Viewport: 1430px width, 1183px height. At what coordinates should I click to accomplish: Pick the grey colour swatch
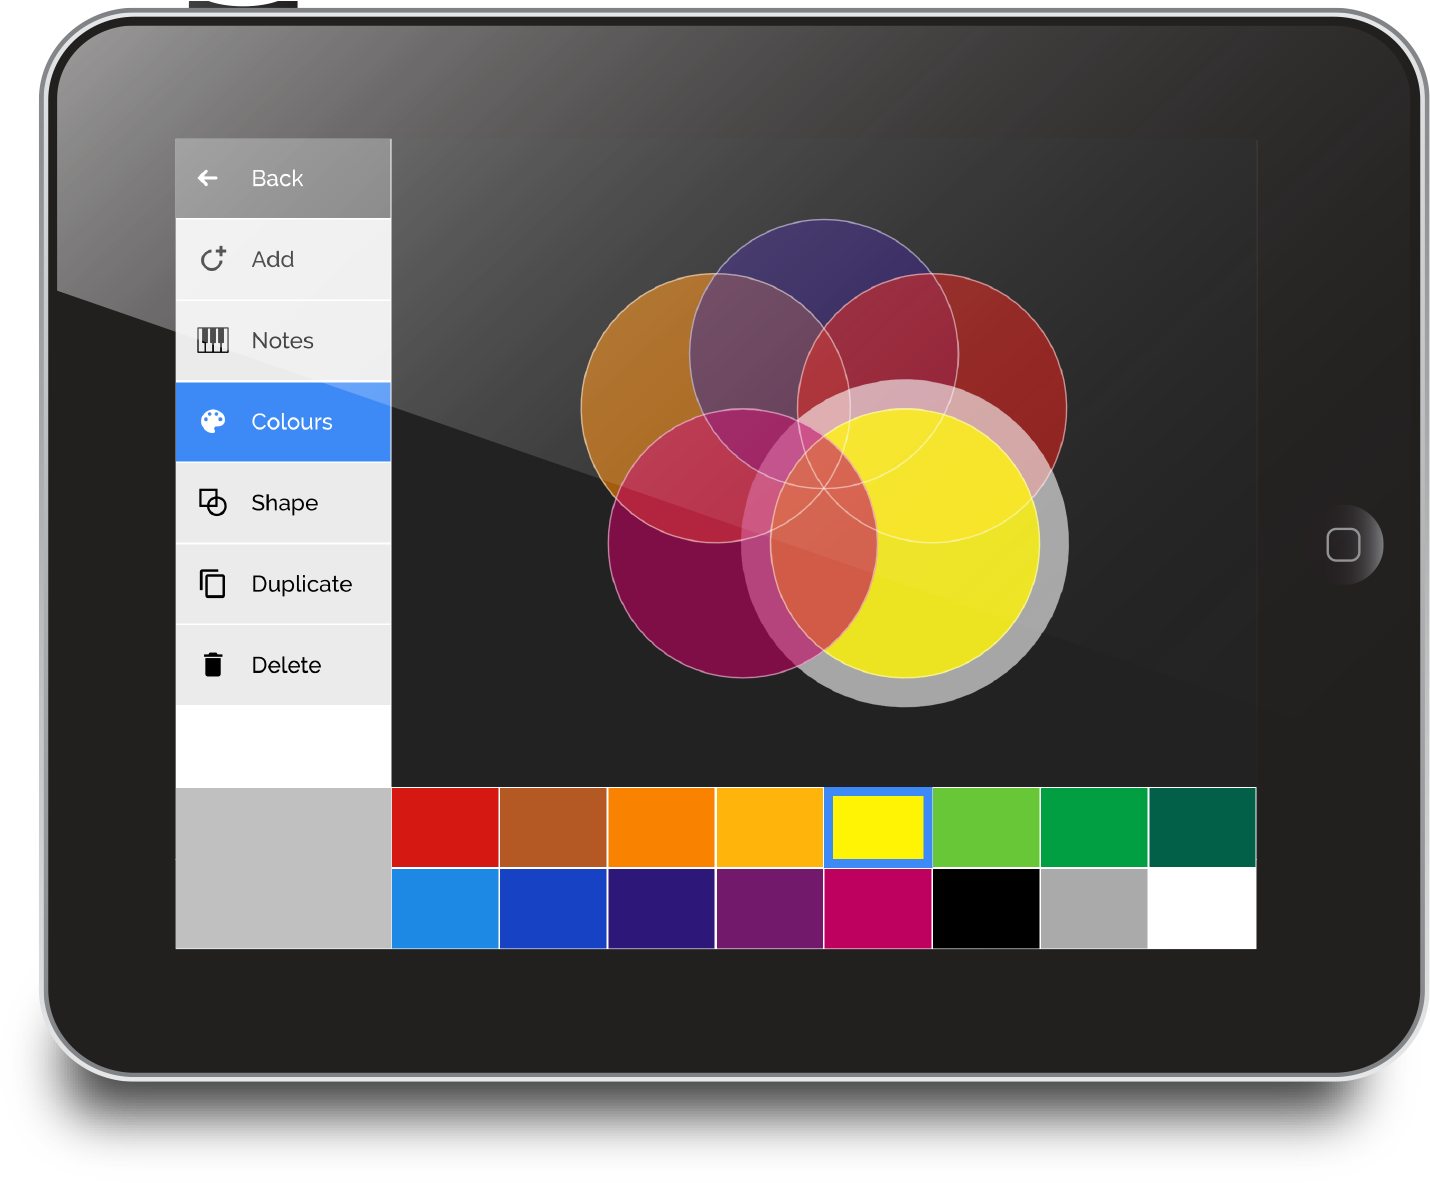coord(1094,908)
